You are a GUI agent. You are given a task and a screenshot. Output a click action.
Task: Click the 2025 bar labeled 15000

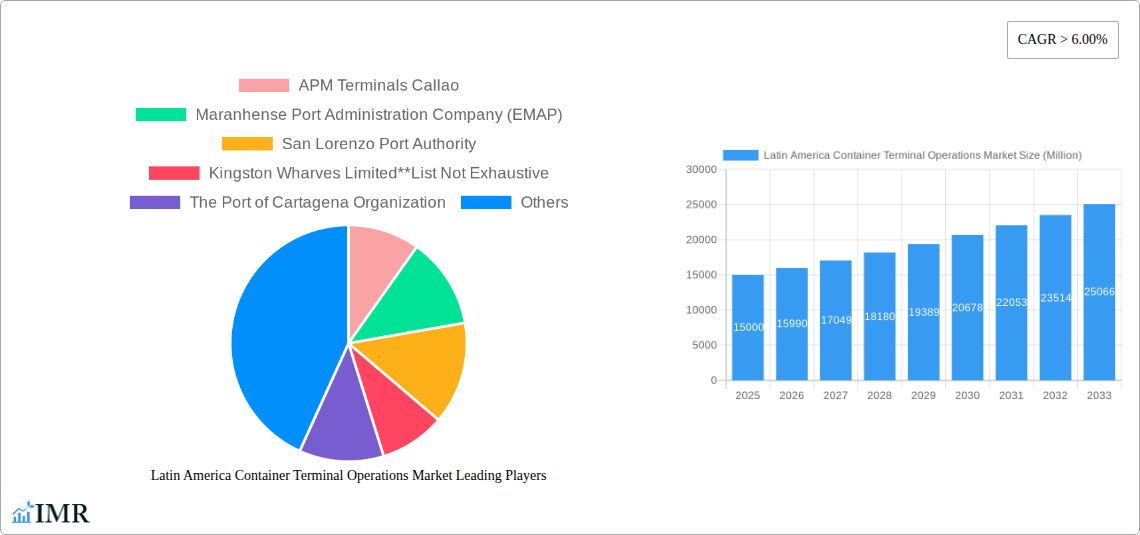coord(748,327)
